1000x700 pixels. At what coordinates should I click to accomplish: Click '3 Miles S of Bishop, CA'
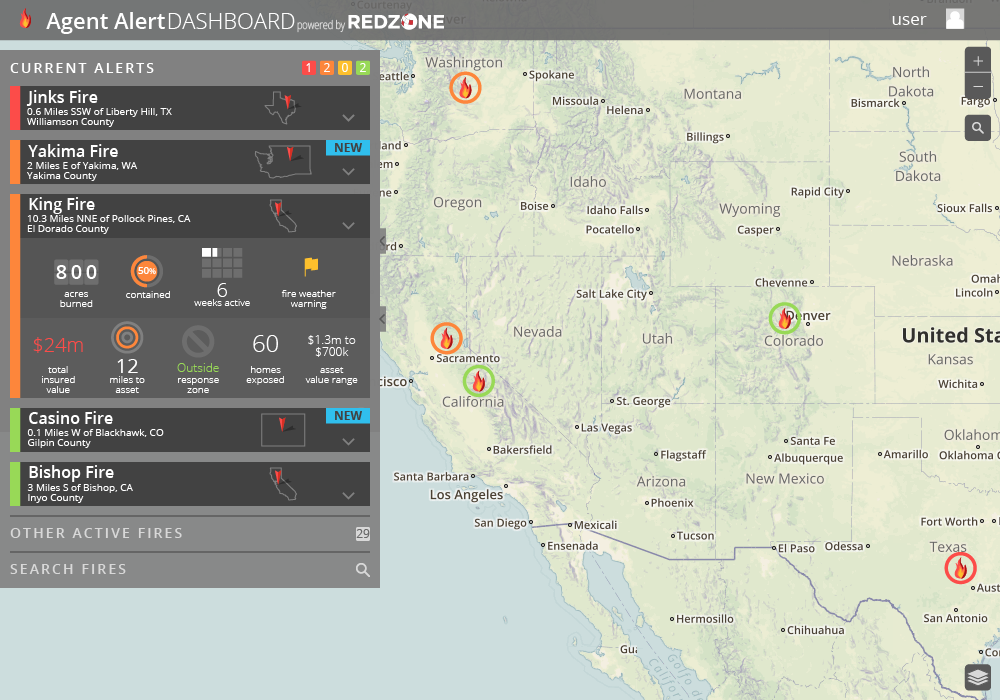click(80, 488)
